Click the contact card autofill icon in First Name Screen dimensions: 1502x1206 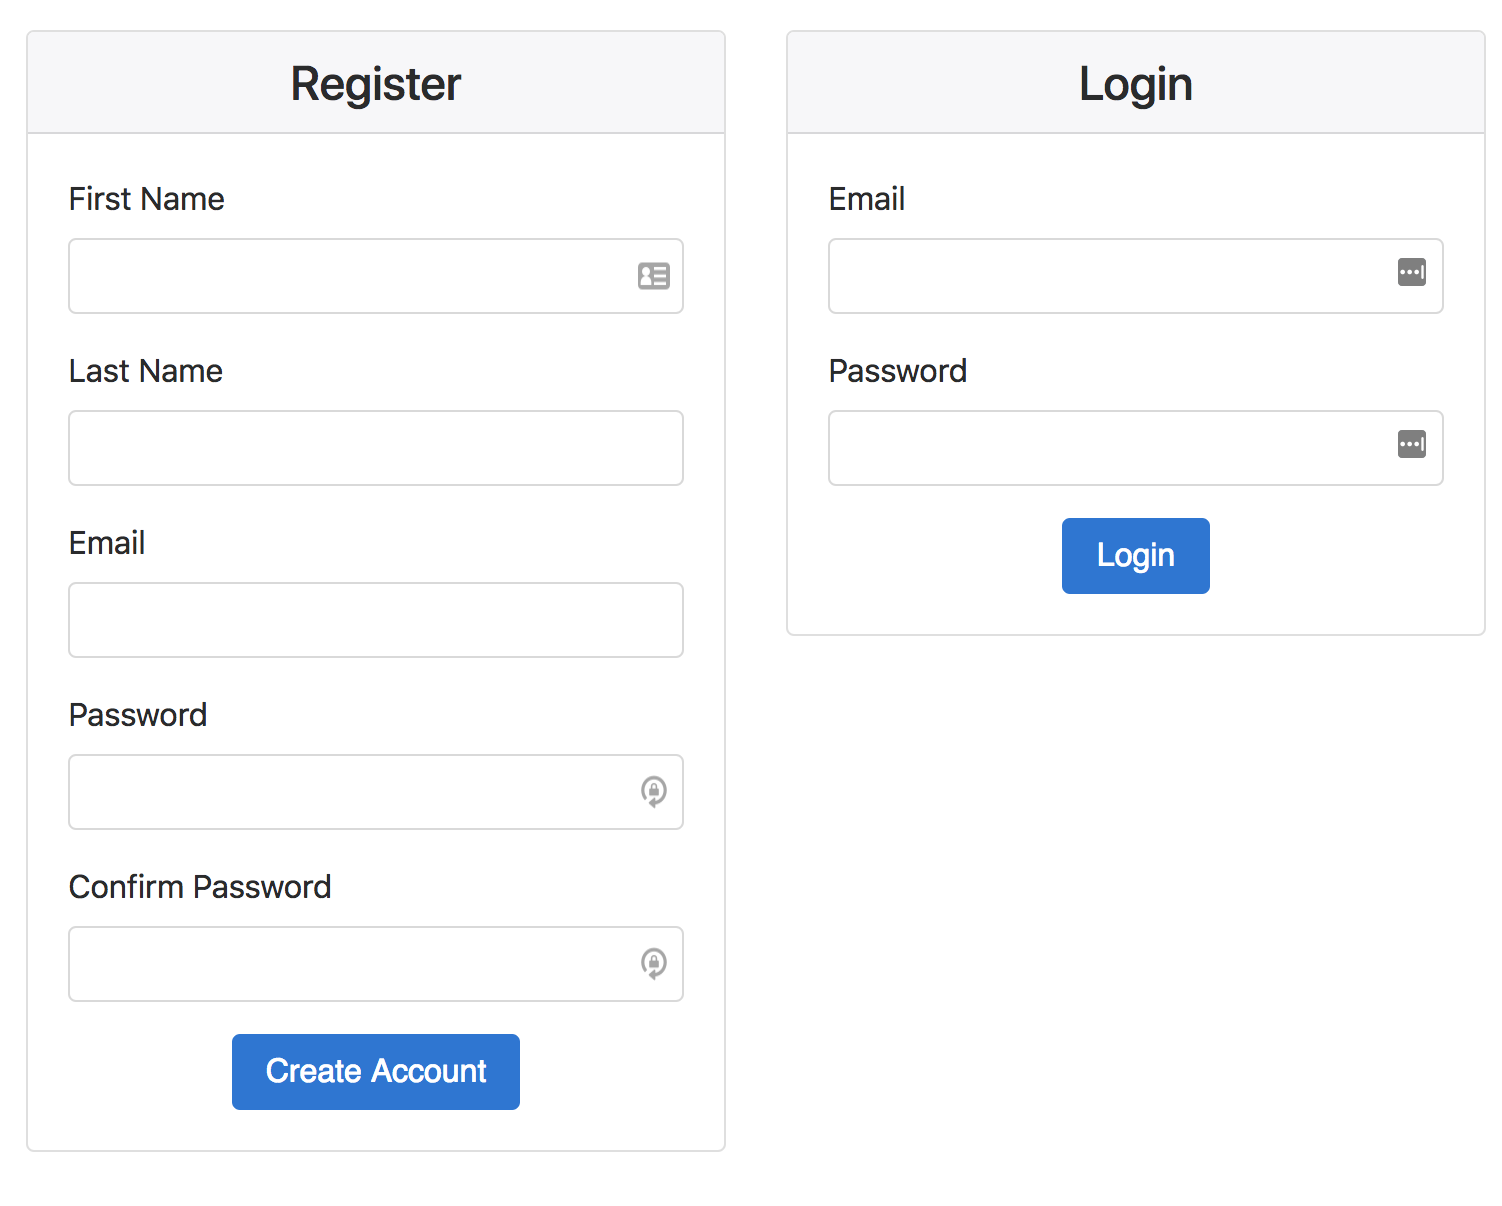[x=654, y=276]
